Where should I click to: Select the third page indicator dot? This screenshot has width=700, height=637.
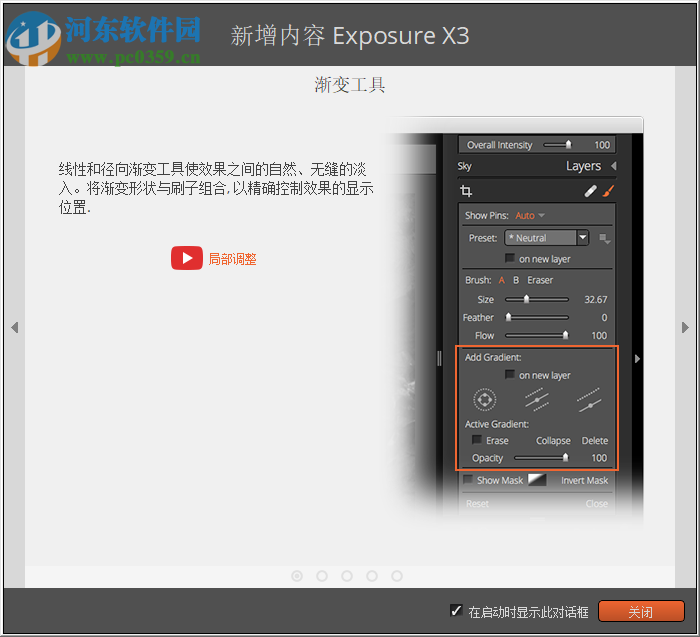pyautogui.click(x=347, y=576)
